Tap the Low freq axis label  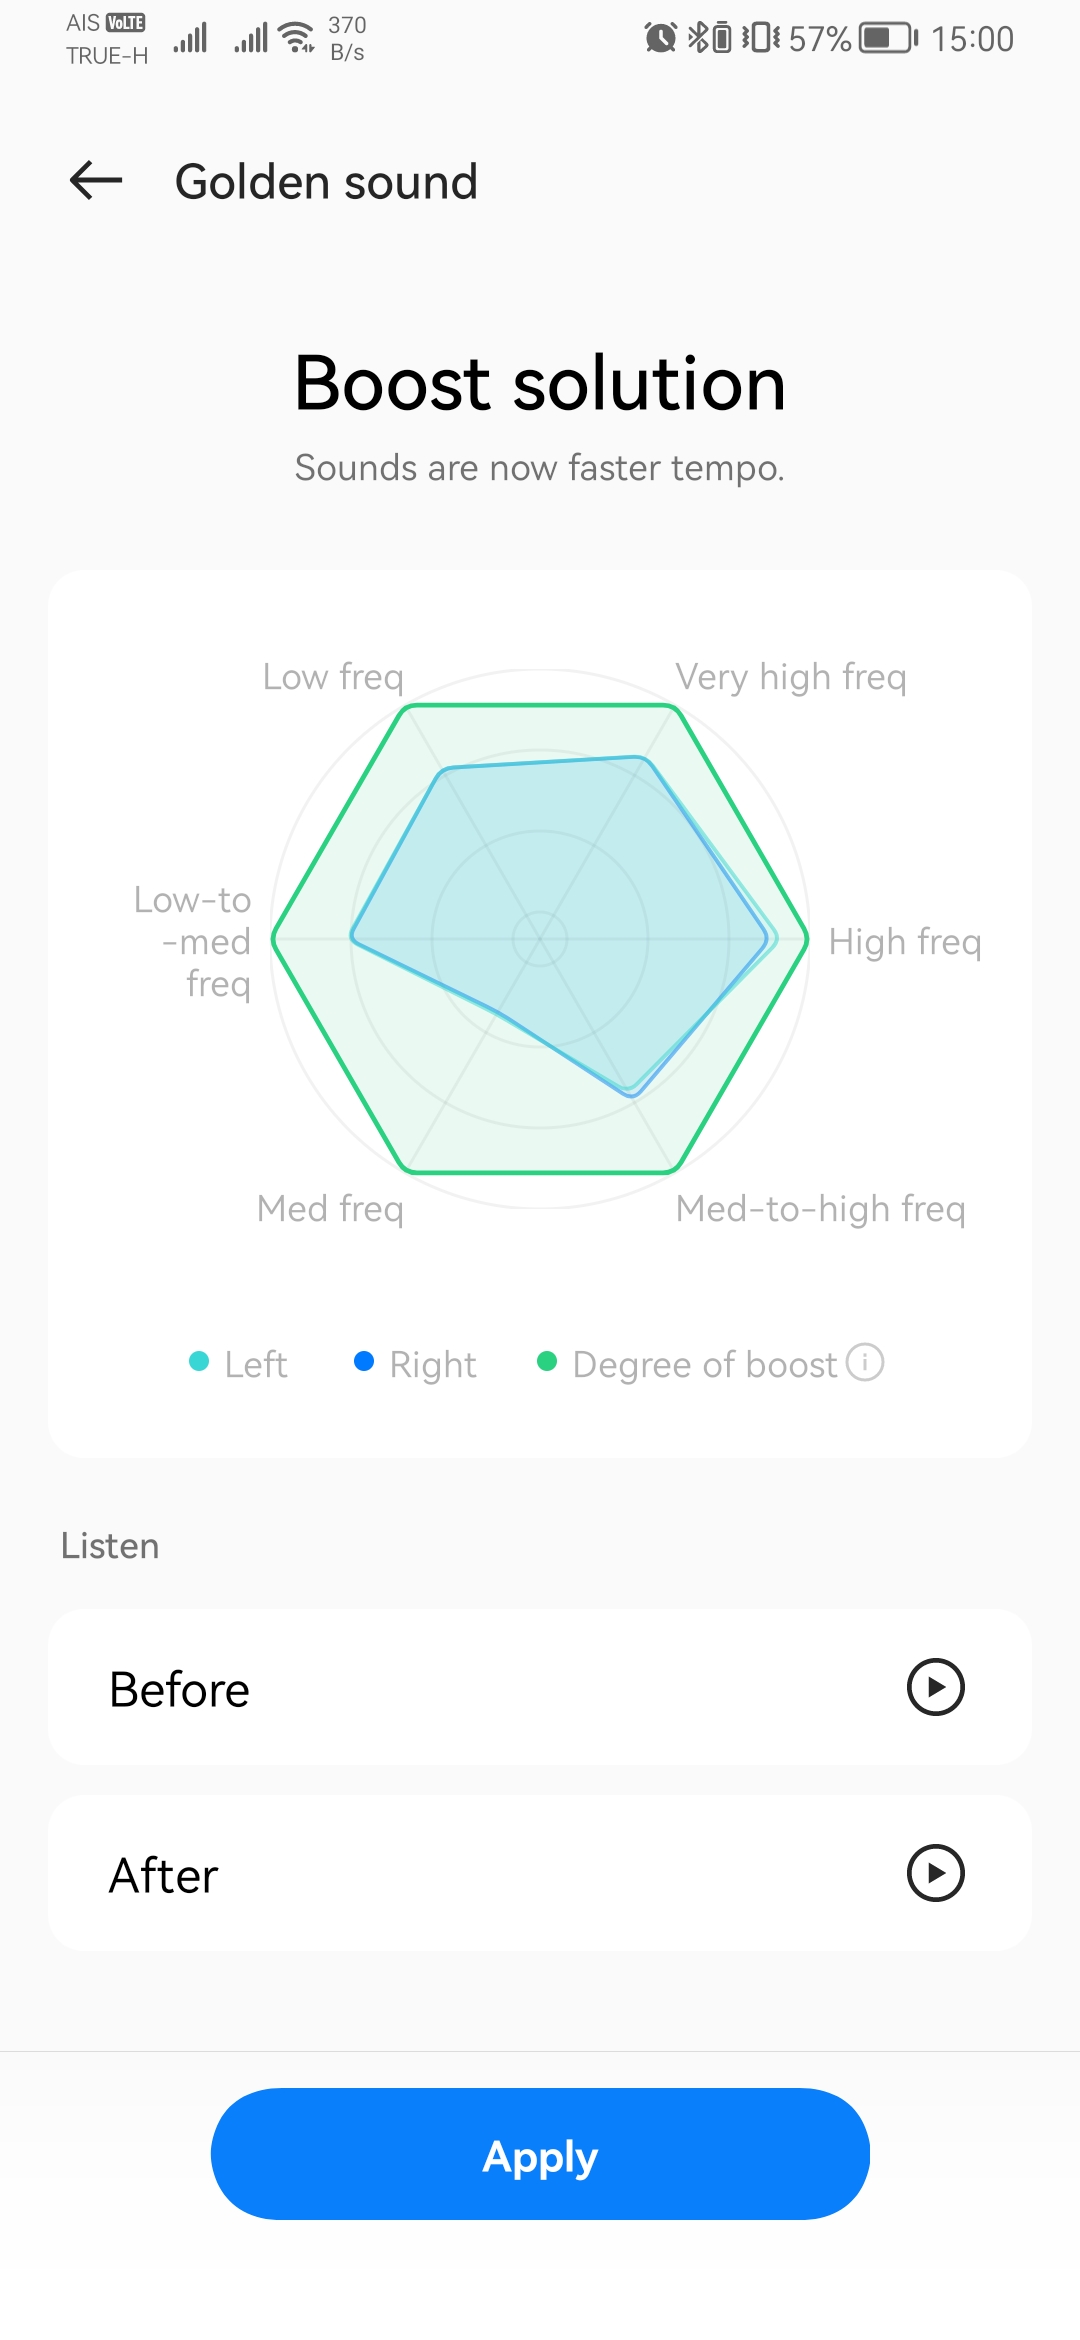[333, 677]
